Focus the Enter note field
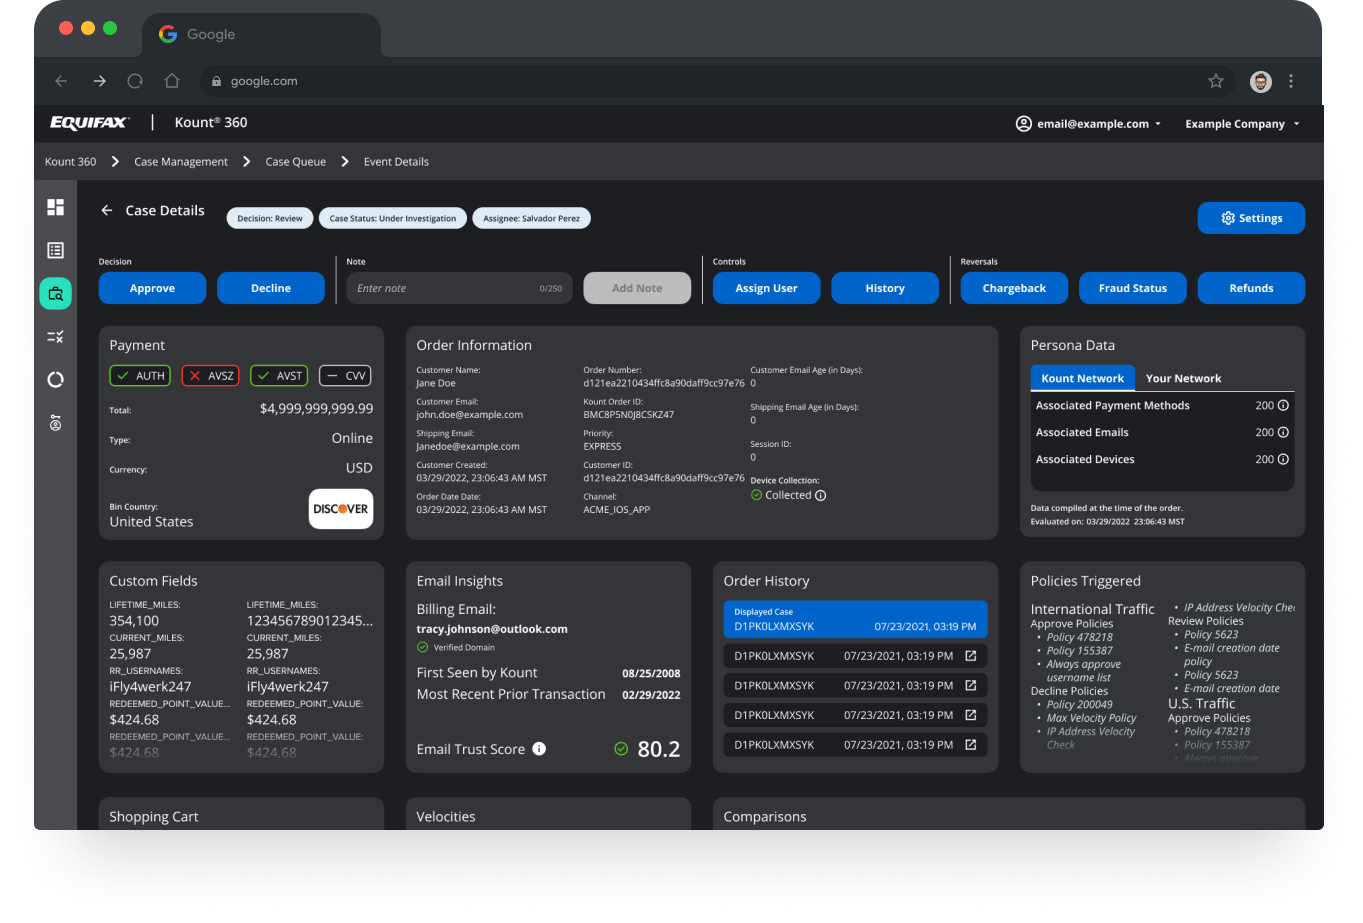Screen dimensions: 1363x923 pos(460,288)
